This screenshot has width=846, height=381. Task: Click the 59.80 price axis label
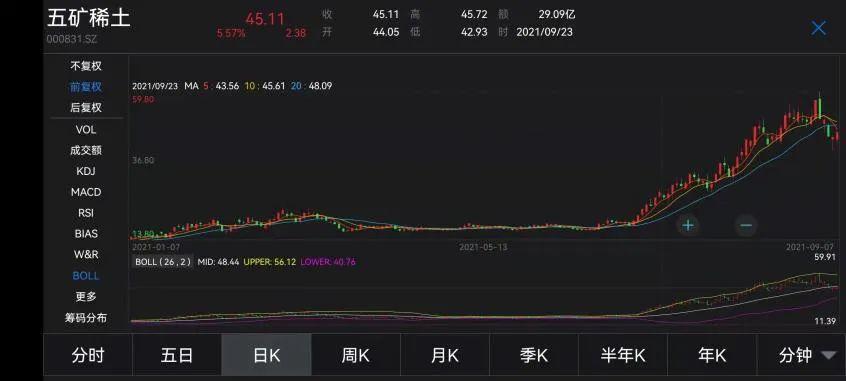pyautogui.click(x=143, y=99)
